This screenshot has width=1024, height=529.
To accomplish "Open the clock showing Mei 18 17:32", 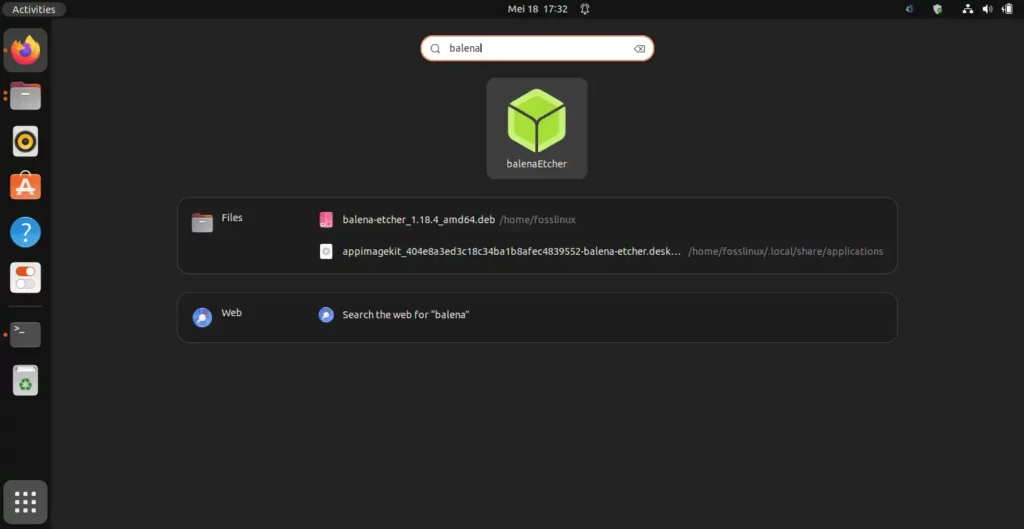I will click(x=537, y=9).
